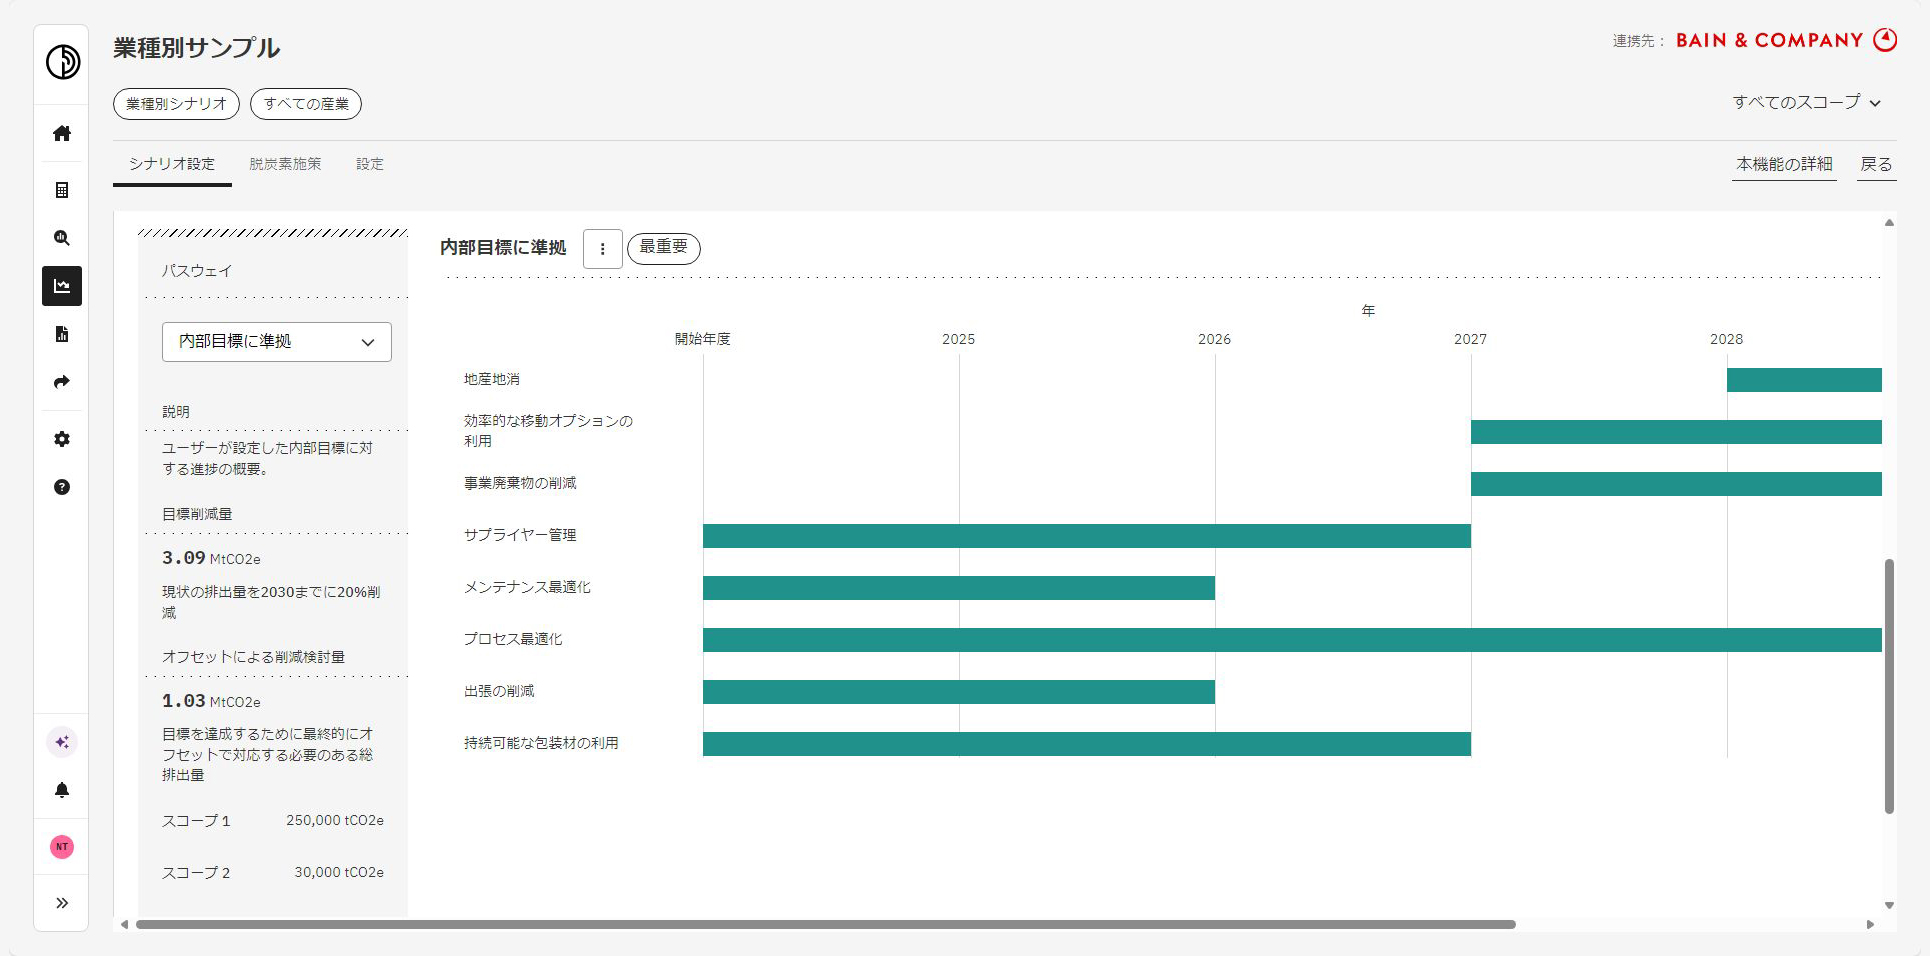The width and height of the screenshot is (1930, 956).
Task: Click the 2025 year header
Action: [x=958, y=340]
